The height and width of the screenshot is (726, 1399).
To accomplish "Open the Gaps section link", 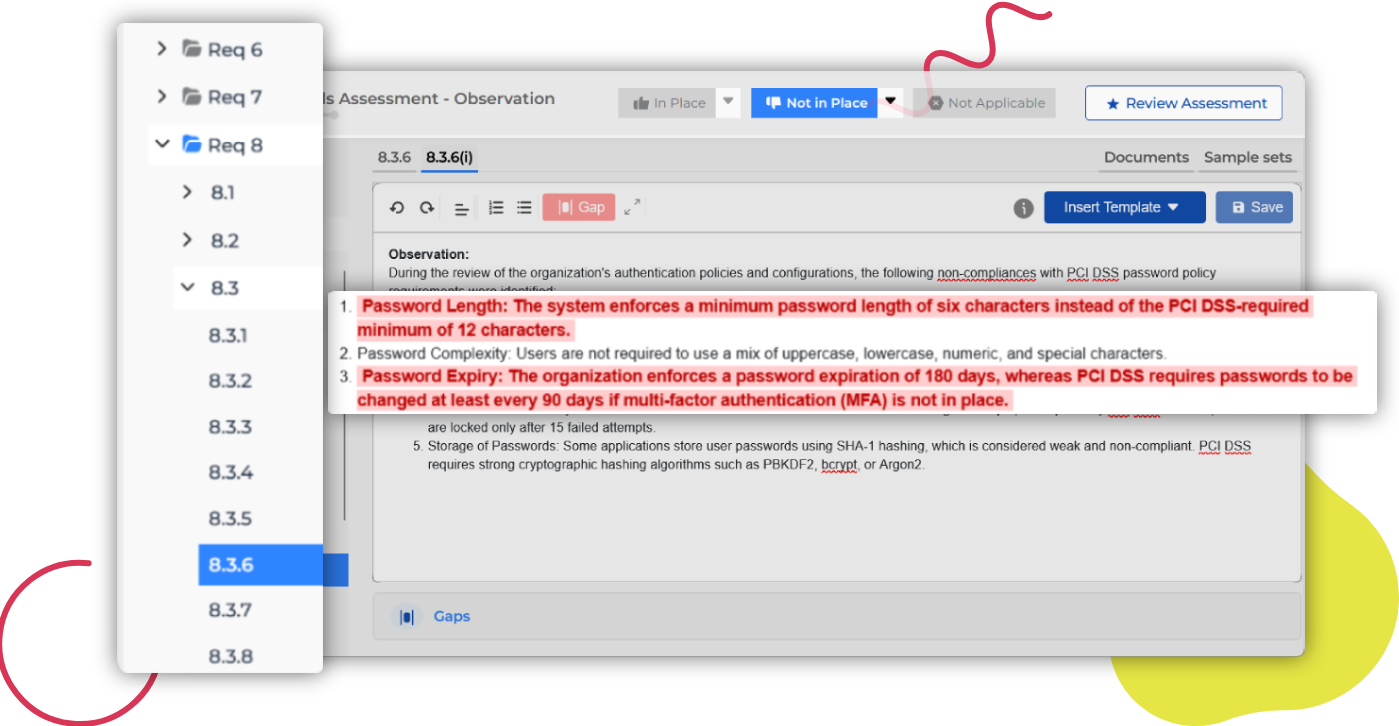I will coord(451,617).
